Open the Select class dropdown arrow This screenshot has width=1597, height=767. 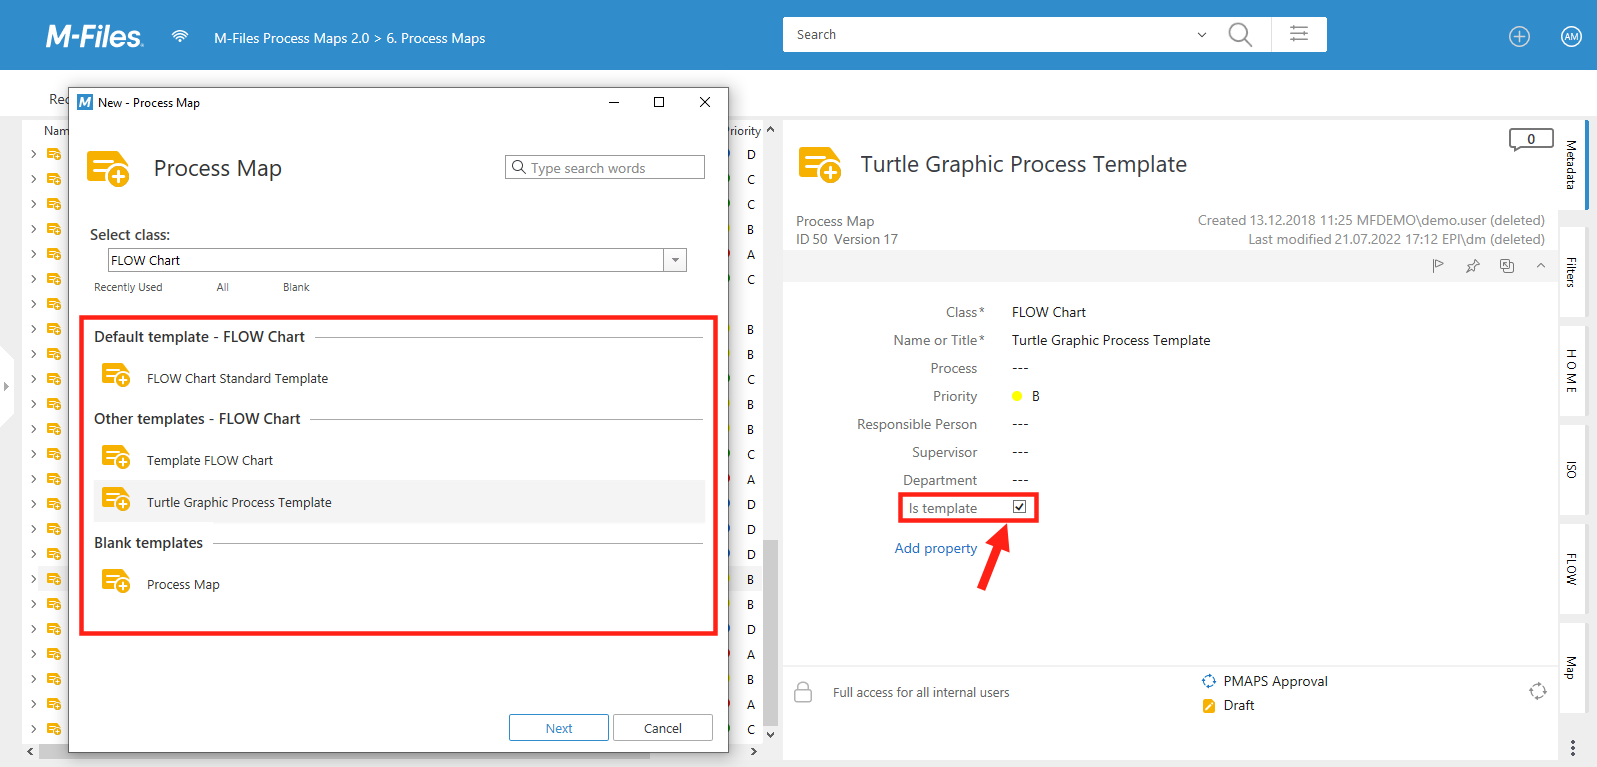(x=675, y=260)
